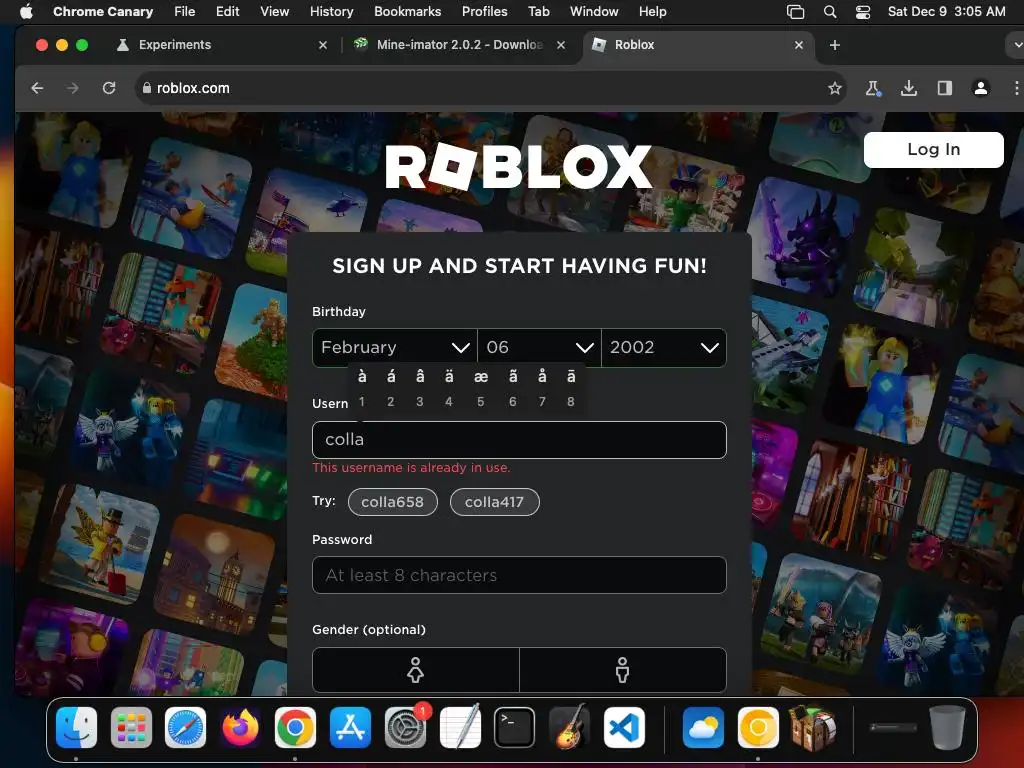
Task: Open a new tab with plus button
Action: point(835,45)
